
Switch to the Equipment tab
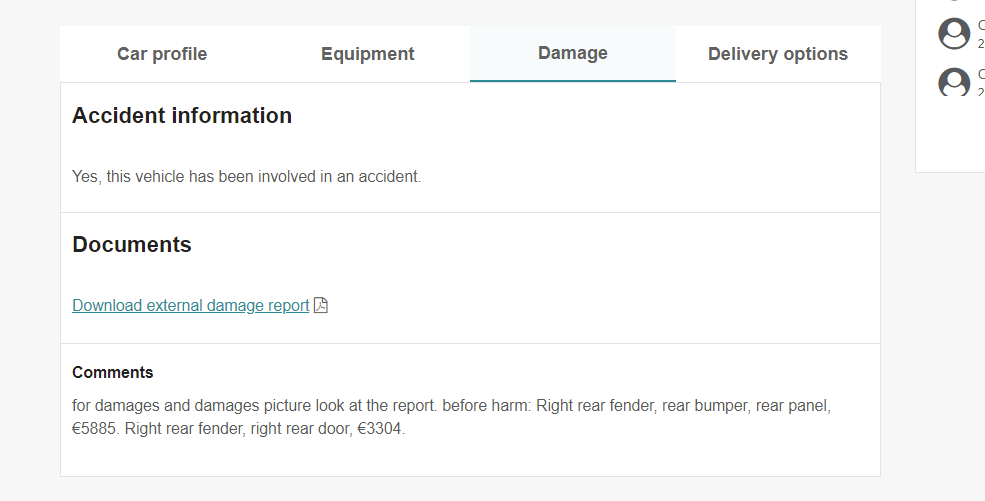point(367,54)
